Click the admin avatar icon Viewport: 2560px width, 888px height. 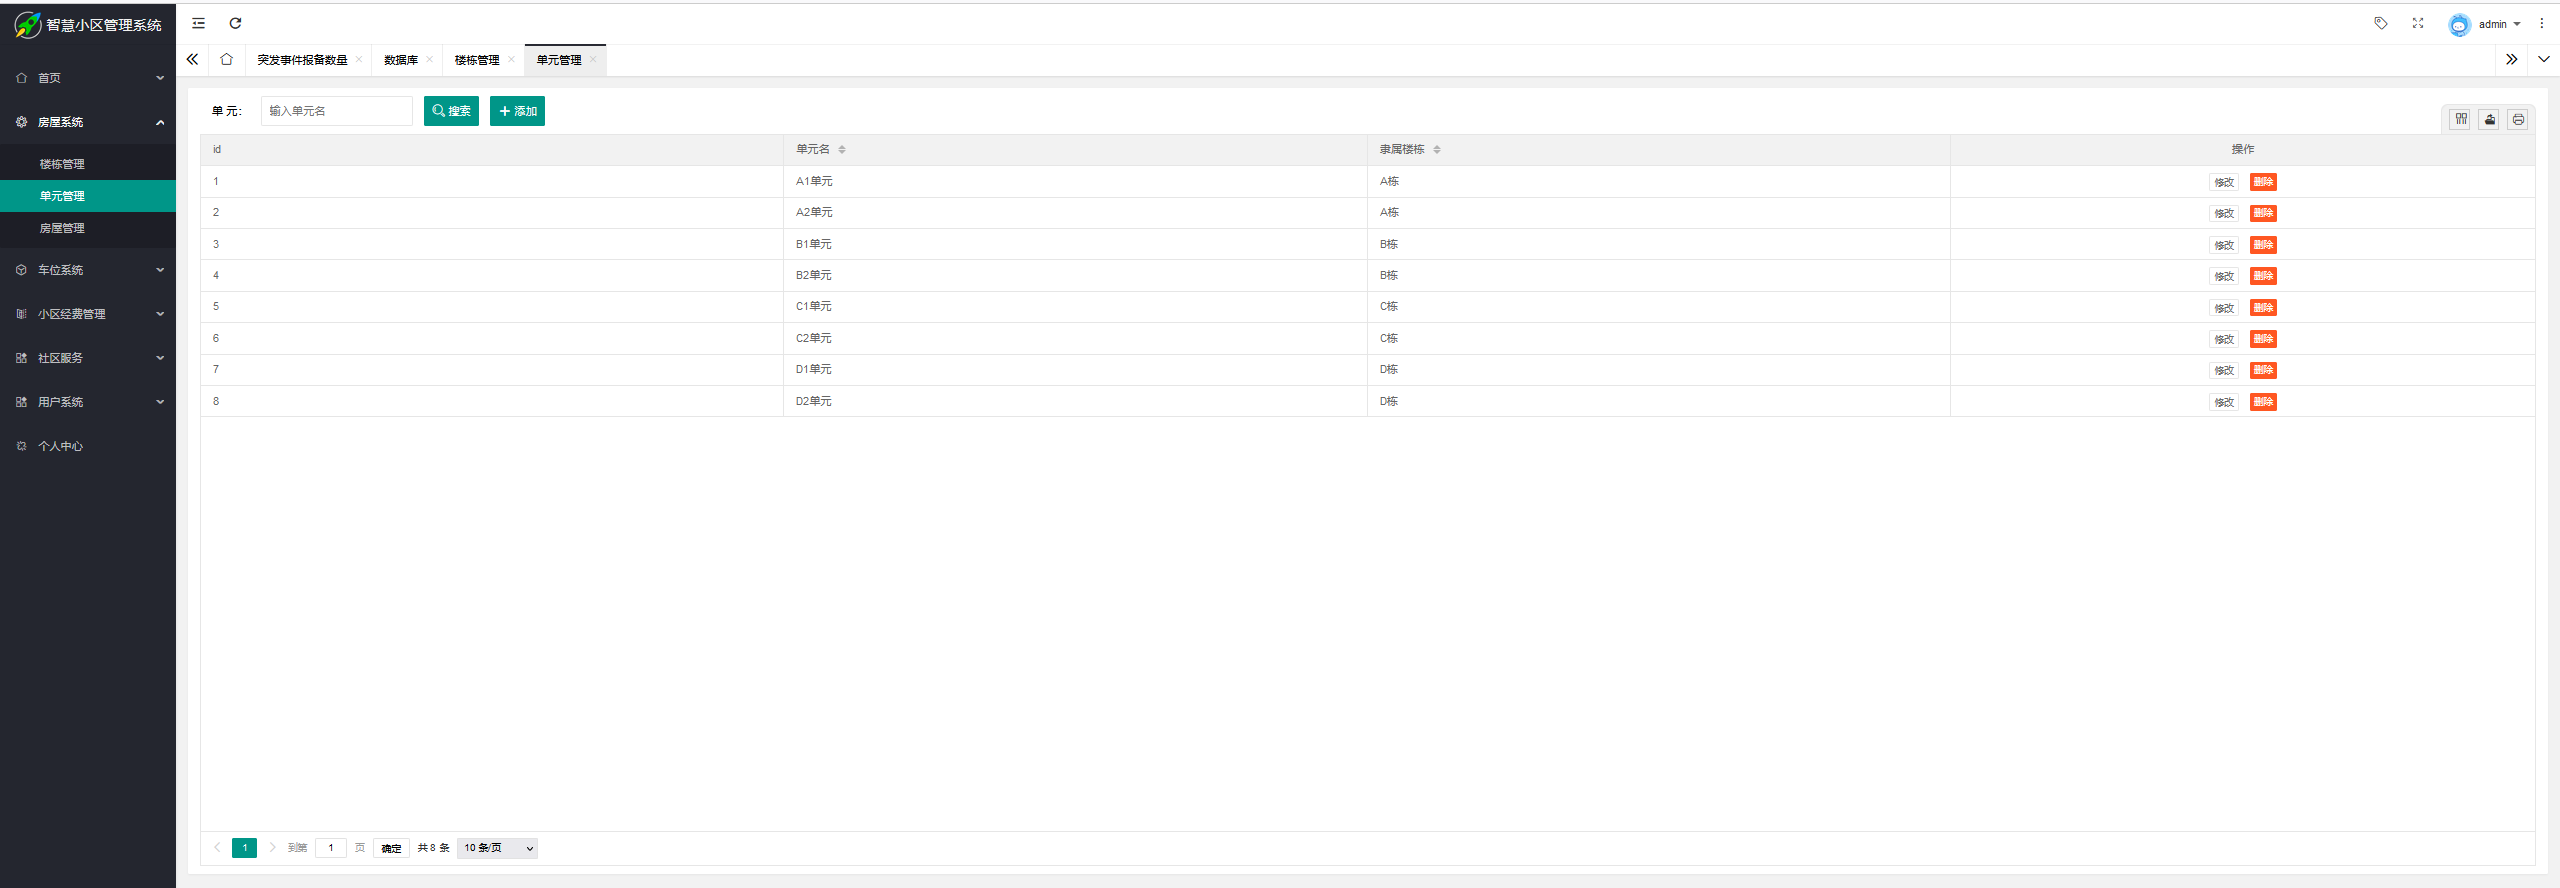(x=2459, y=24)
